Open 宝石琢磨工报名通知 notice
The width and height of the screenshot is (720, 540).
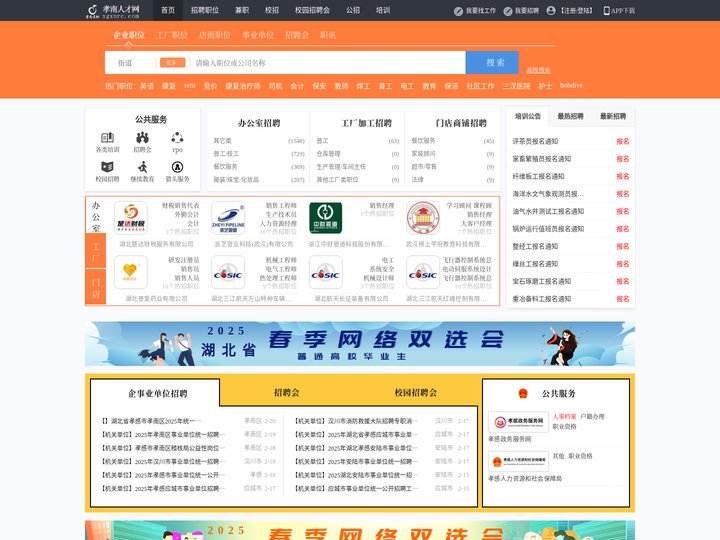pyautogui.click(x=542, y=281)
